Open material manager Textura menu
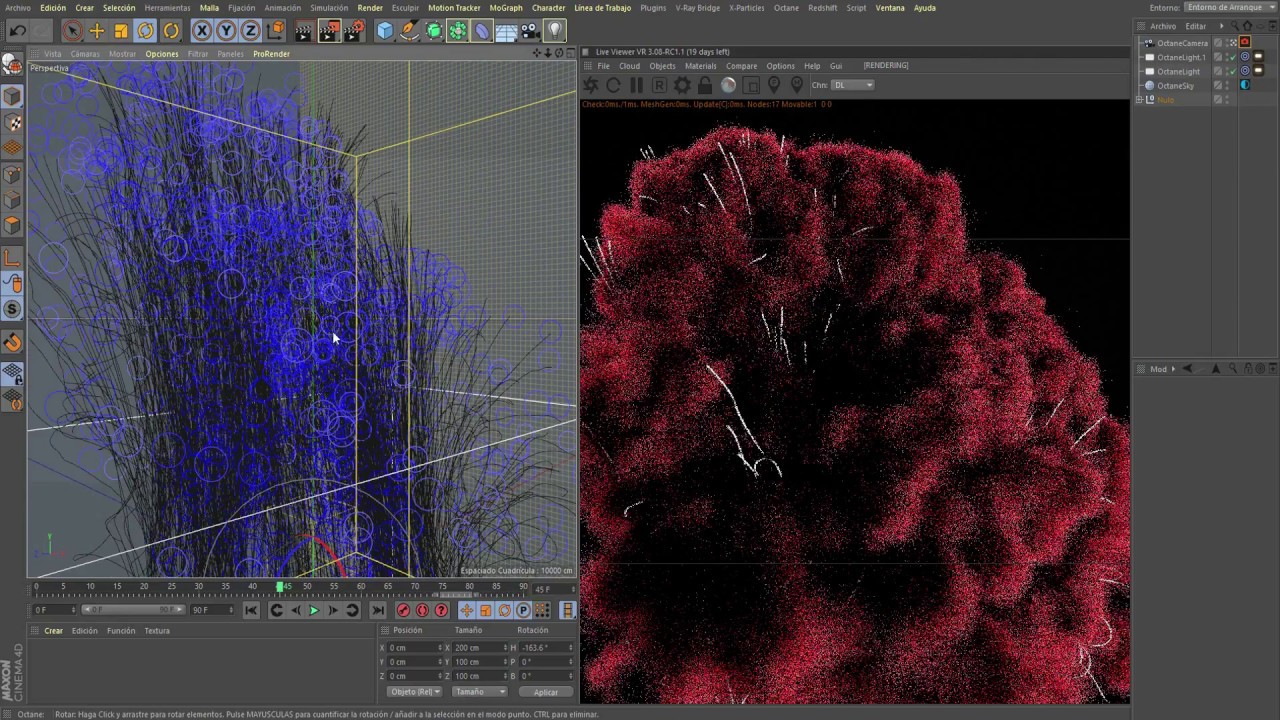 (x=157, y=631)
